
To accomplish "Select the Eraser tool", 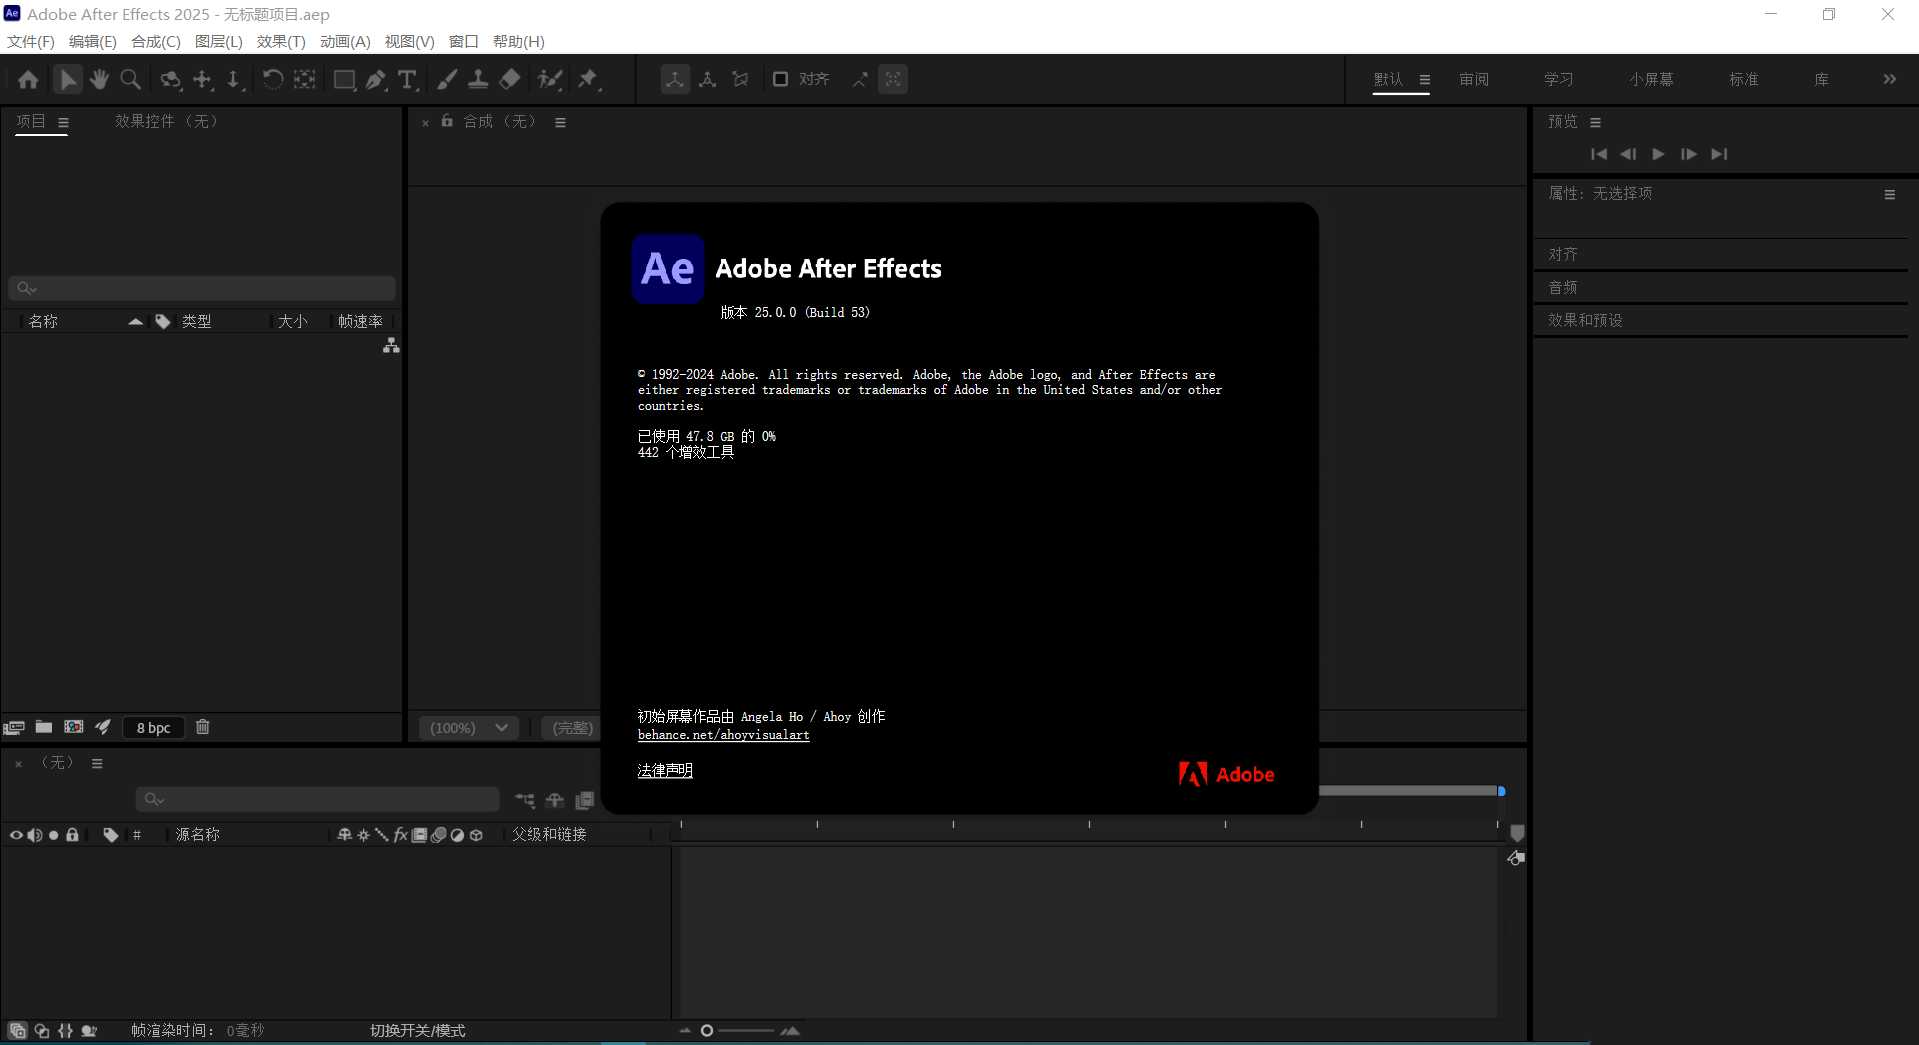I will click(510, 80).
